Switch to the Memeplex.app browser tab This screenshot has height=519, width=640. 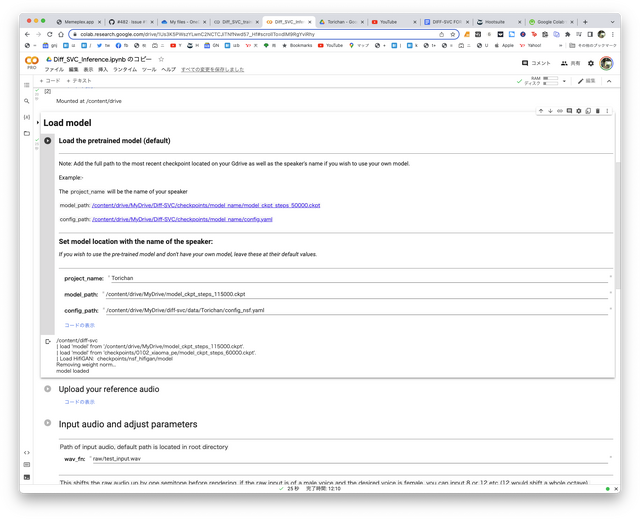tap(78, 22)
